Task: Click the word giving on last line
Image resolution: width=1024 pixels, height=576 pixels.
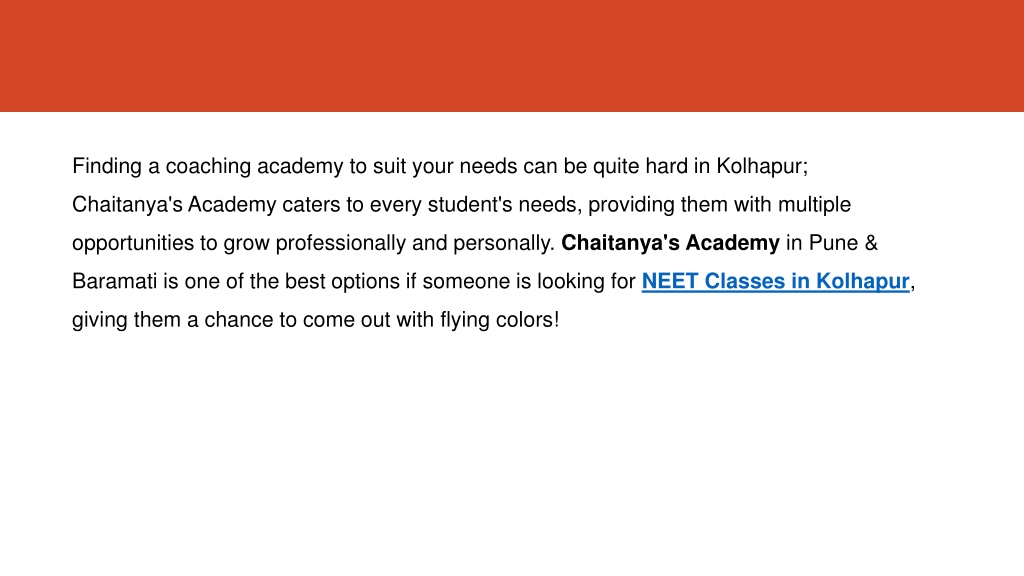Action: (100, 320)
